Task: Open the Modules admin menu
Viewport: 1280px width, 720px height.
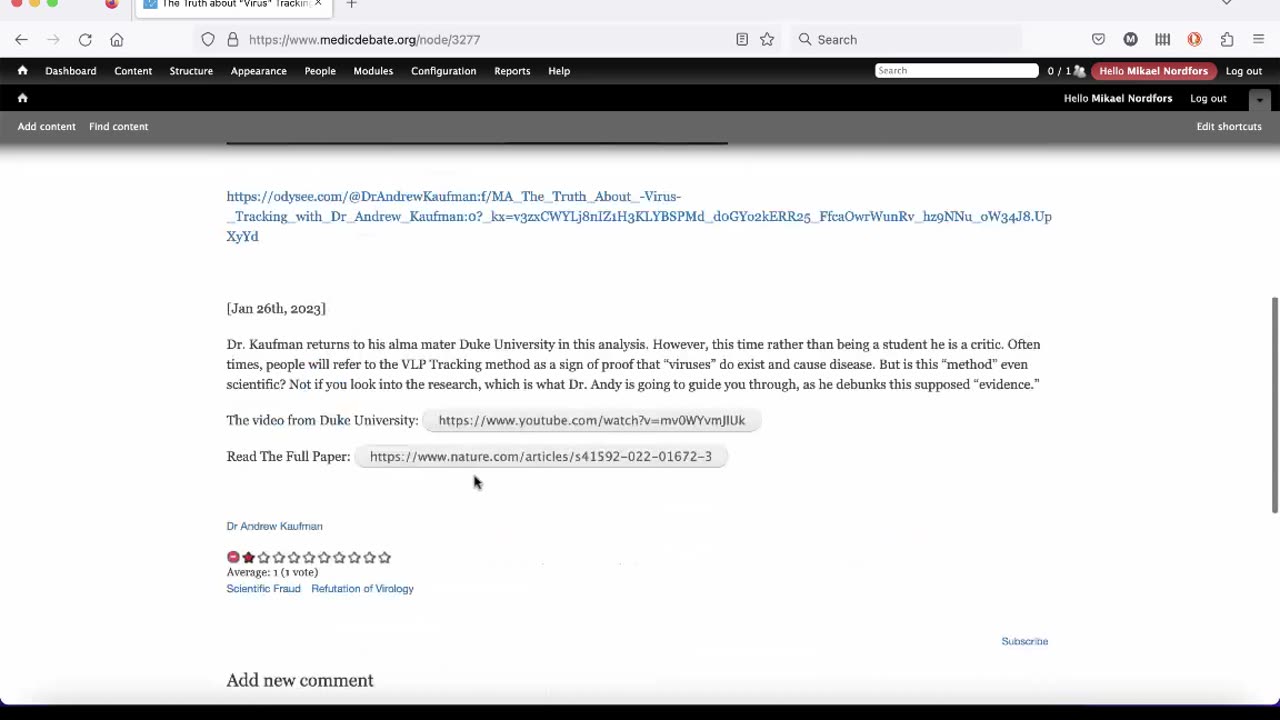Action: point(373,71)
